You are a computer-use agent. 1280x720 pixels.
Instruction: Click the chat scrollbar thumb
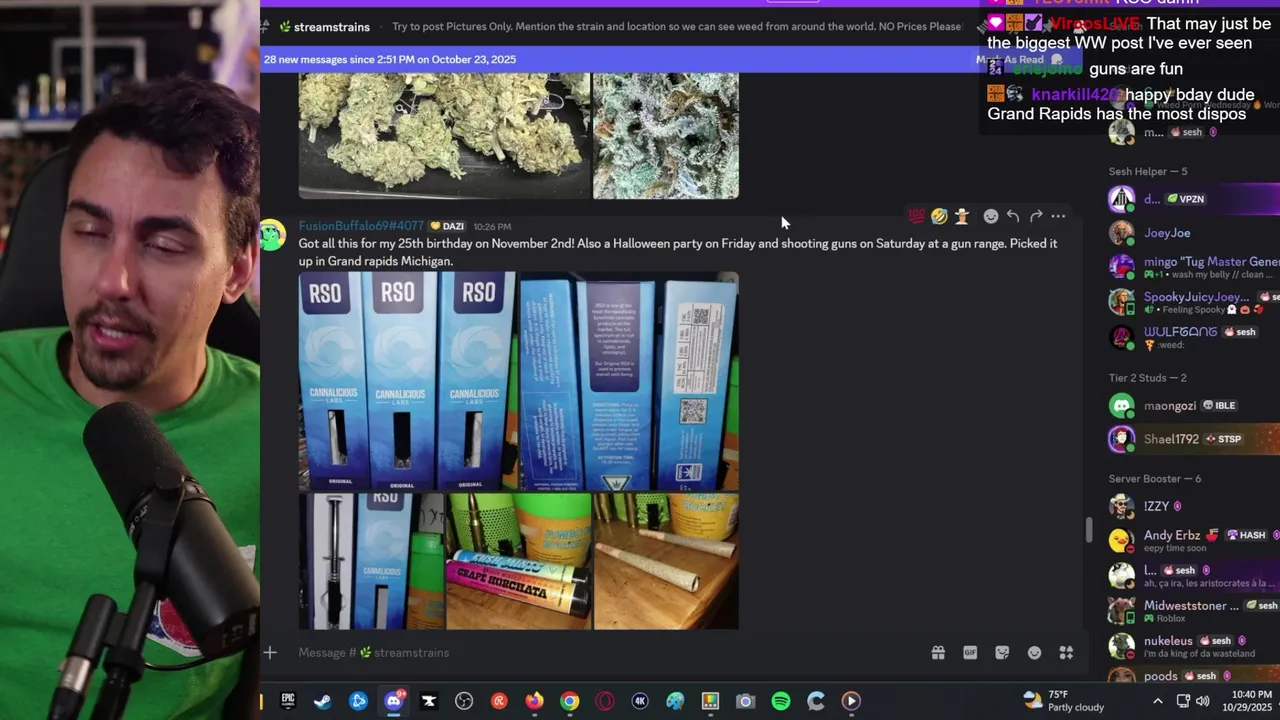point(1088,530)
